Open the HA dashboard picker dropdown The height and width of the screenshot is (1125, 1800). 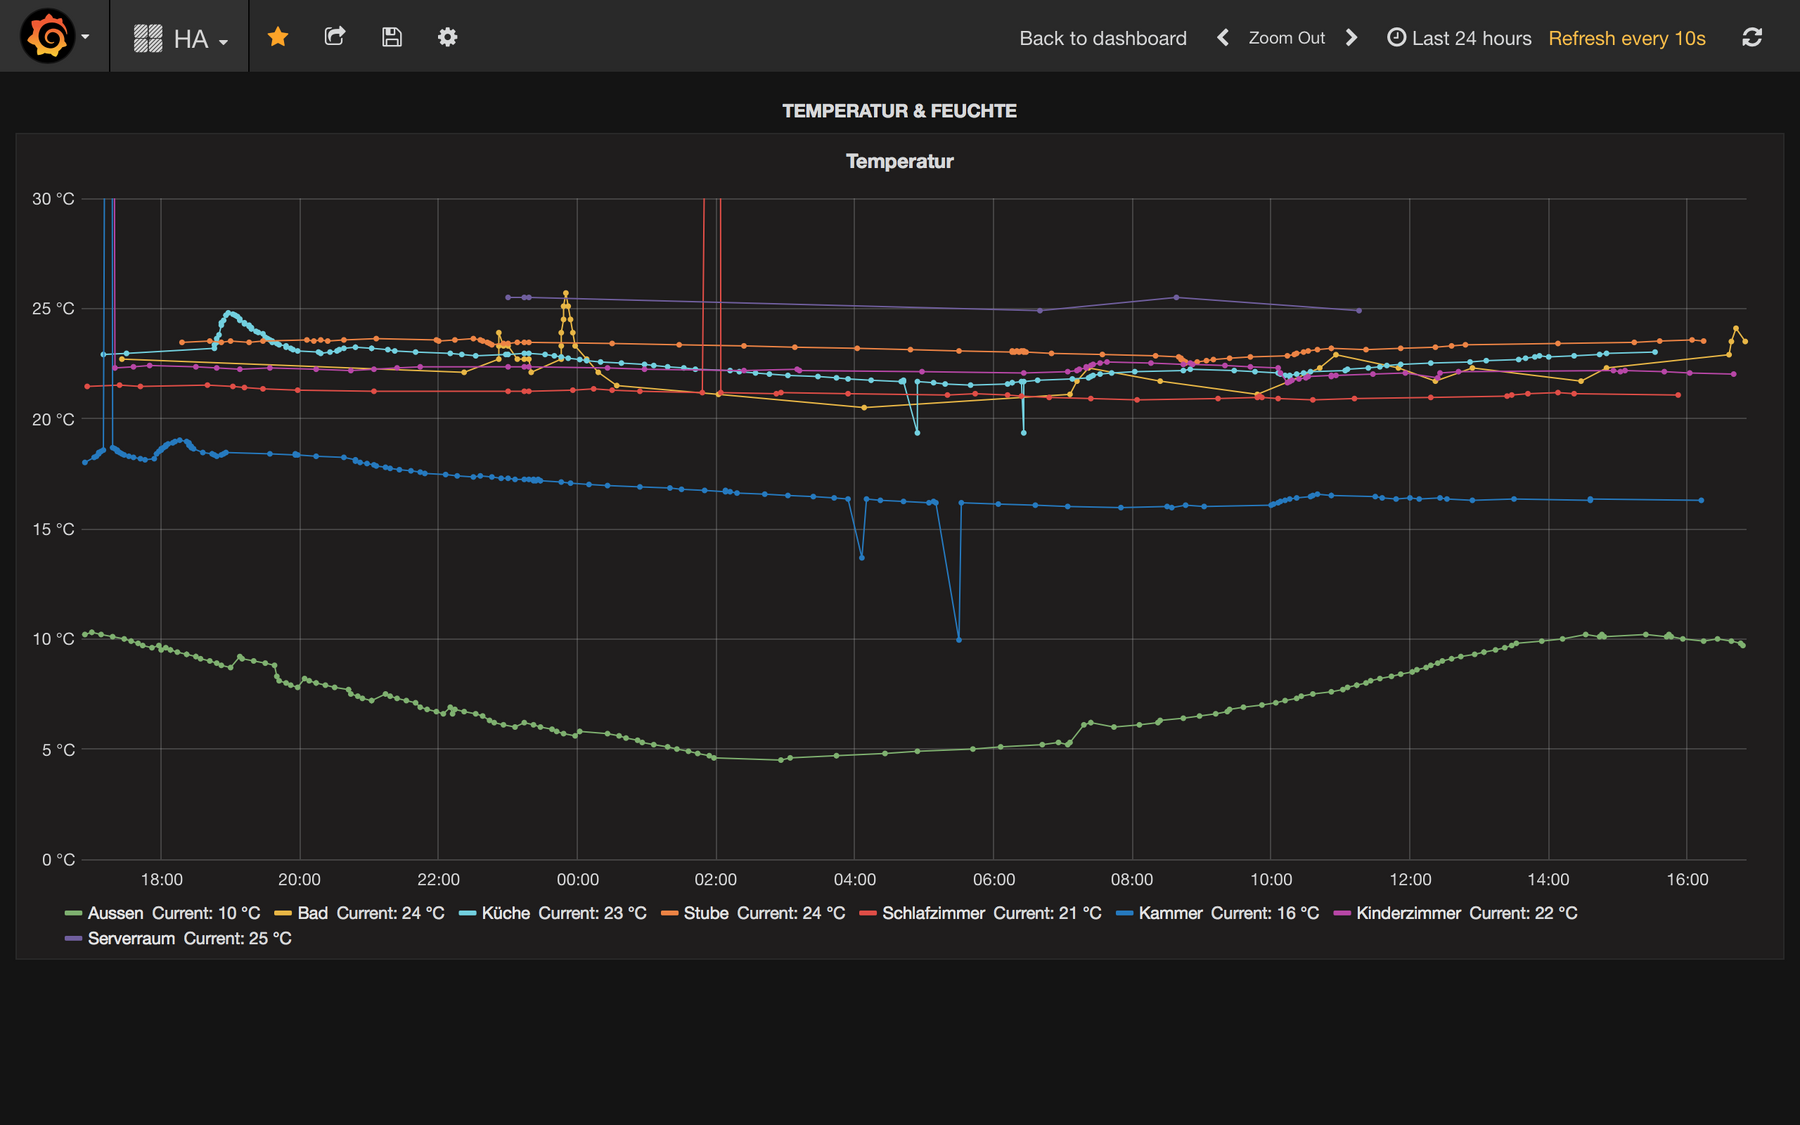pyautogui.click(x=181, y=38)
